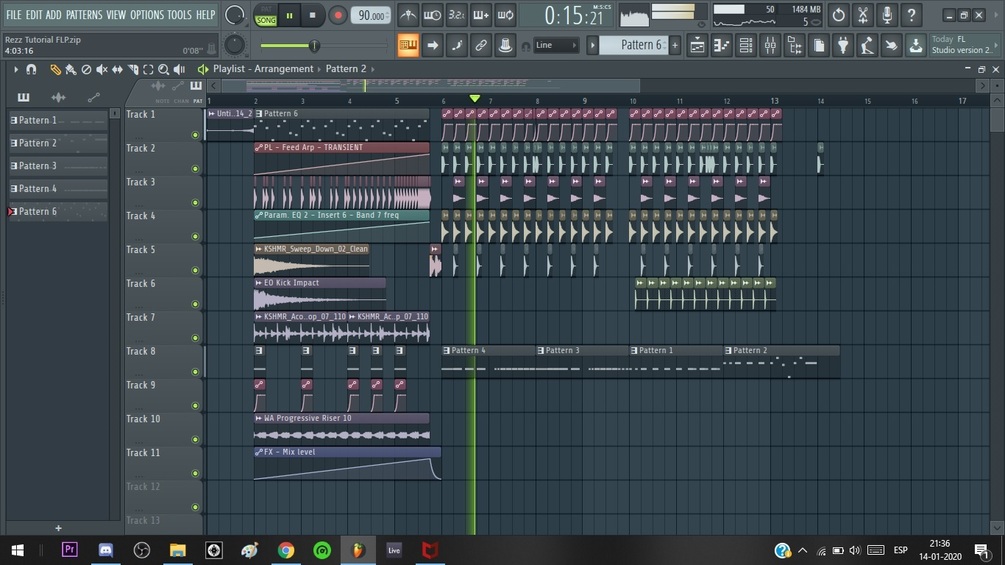The image size is (1005, 565).
Task: Select Pattern 1 in the picker list
Action: tap(58, 120)
